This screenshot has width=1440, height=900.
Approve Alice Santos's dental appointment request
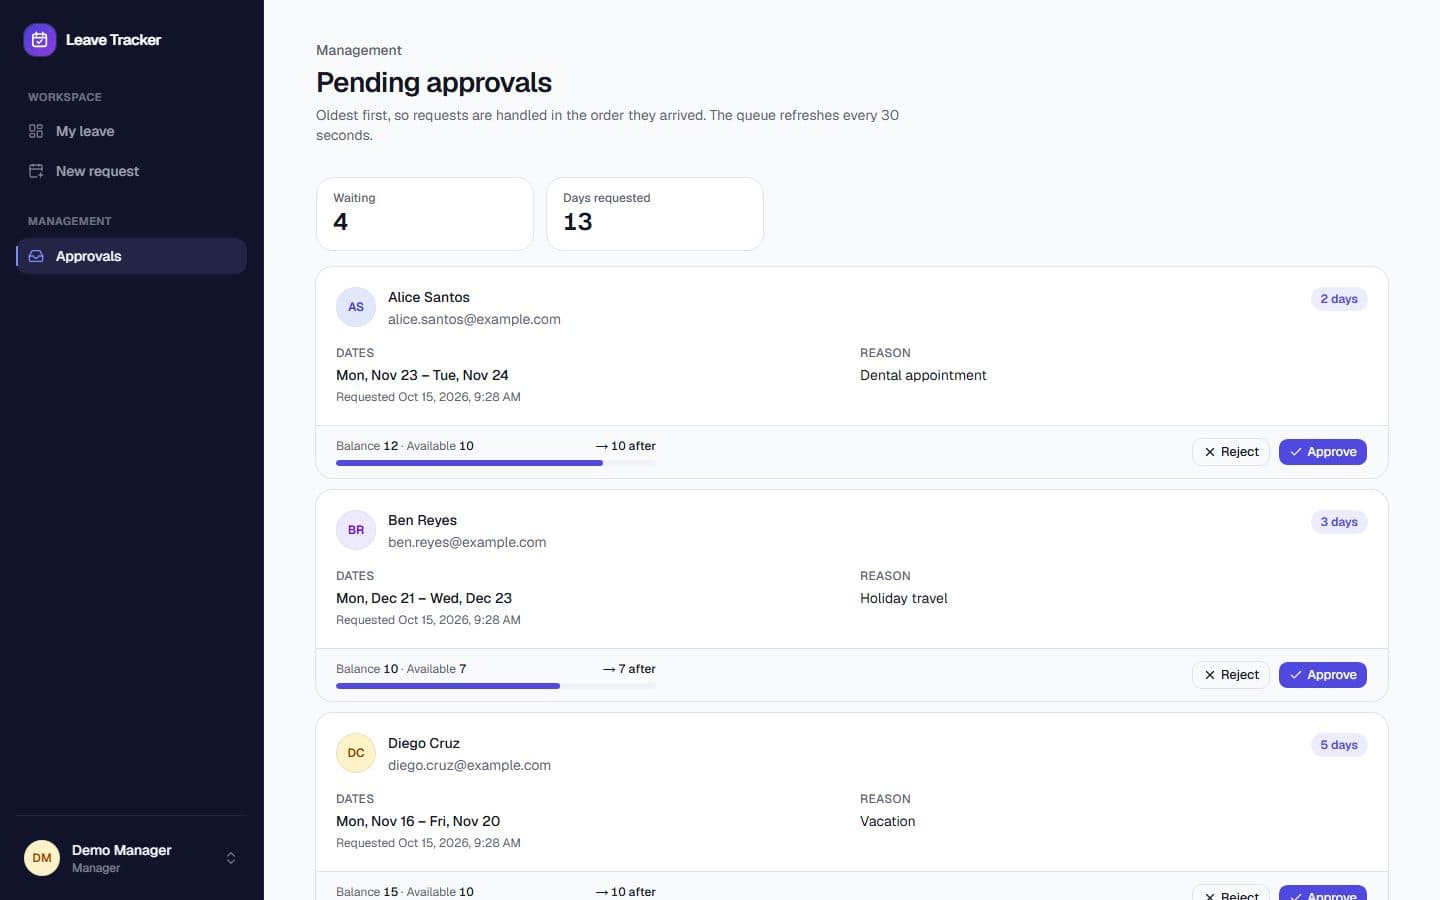point(1323,452)
